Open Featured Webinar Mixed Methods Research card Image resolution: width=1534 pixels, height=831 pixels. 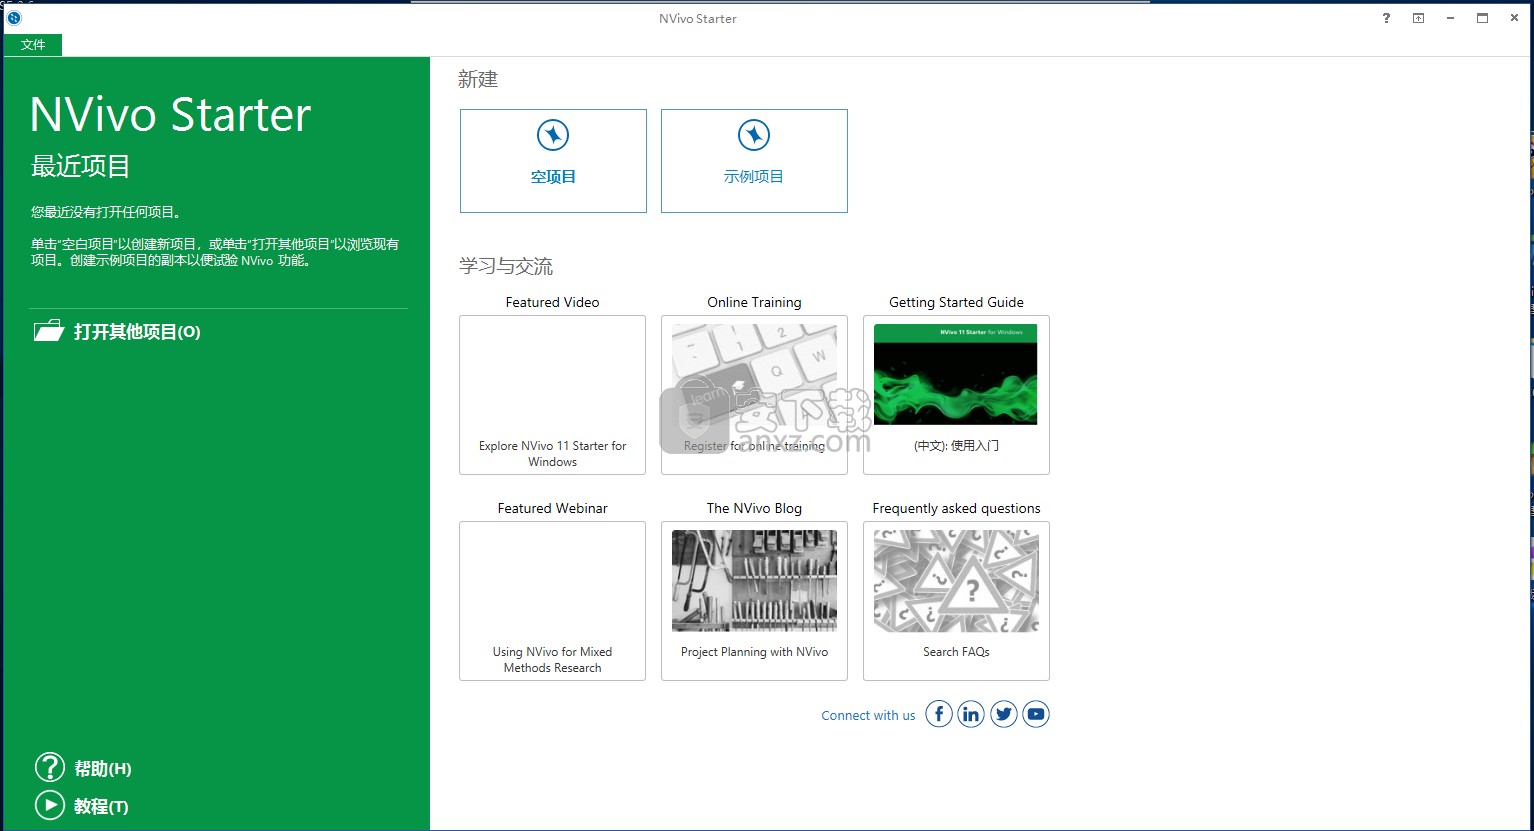pos(553,601)
